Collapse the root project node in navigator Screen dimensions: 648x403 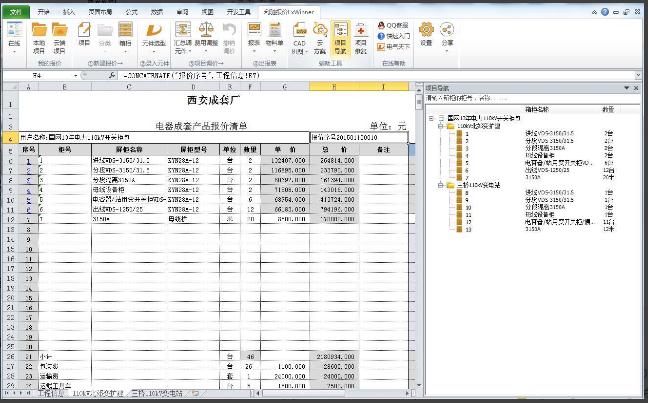coord(431,118)
